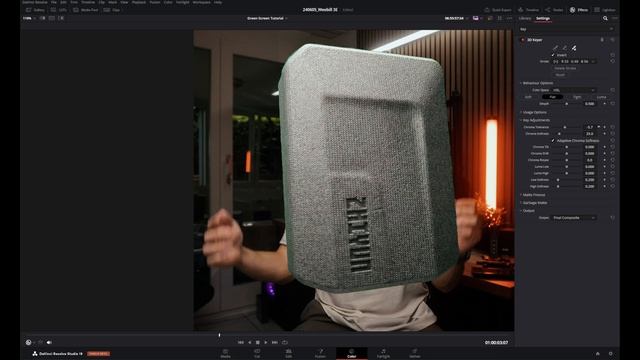Open the LUTs panel
This screenshot has height=360, width=640.
point(59,10)
